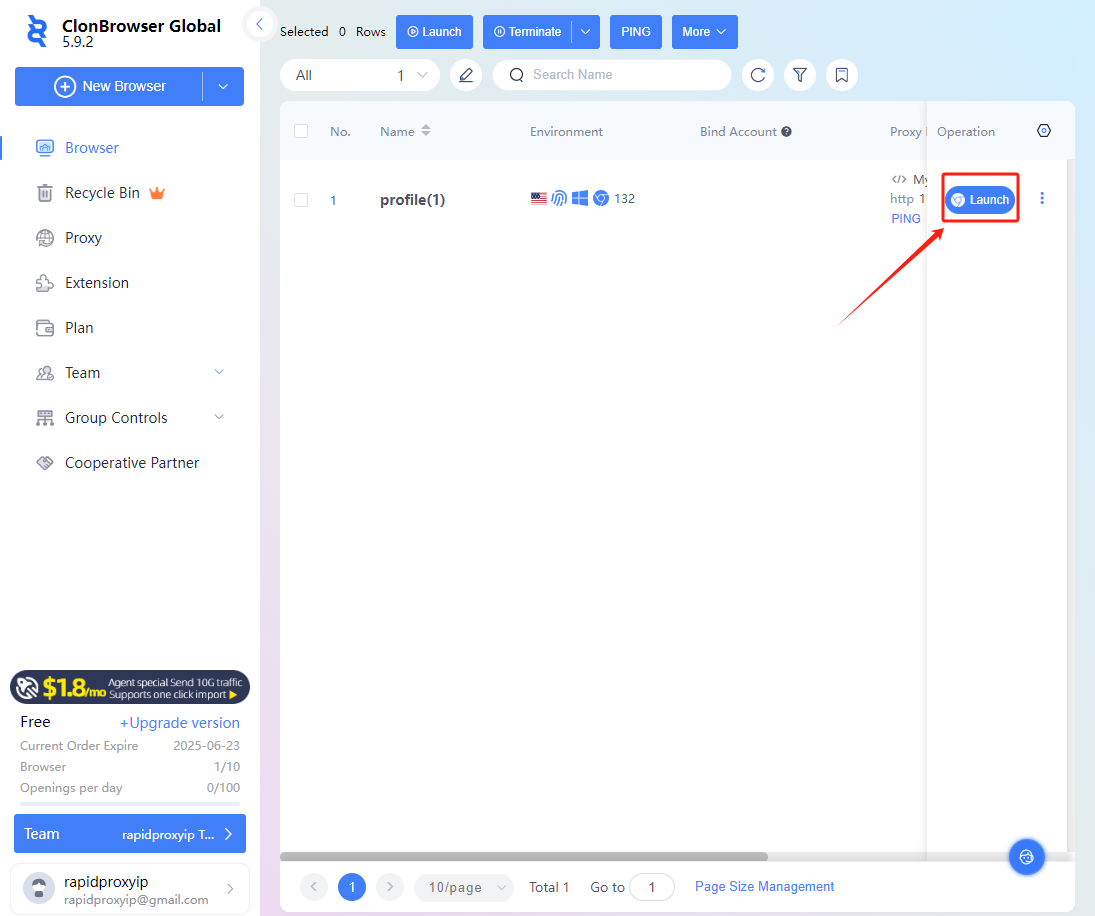Click the top toolbar PING button
The image size is (1095, 916).
635,32
